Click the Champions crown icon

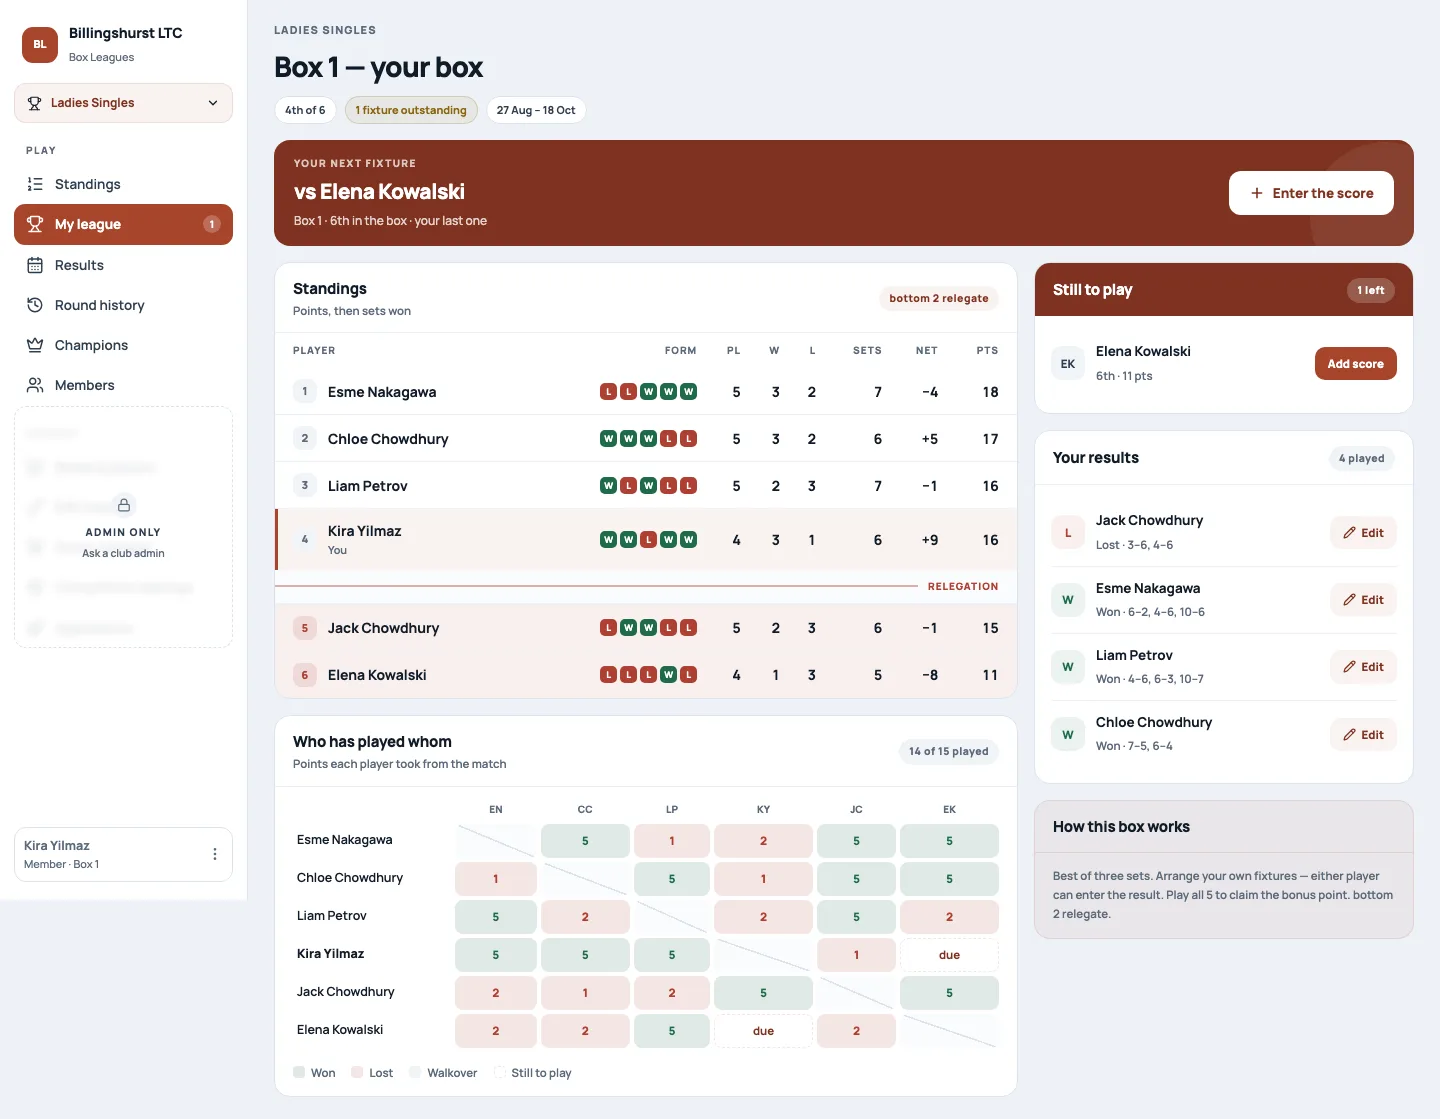point(35,345)
